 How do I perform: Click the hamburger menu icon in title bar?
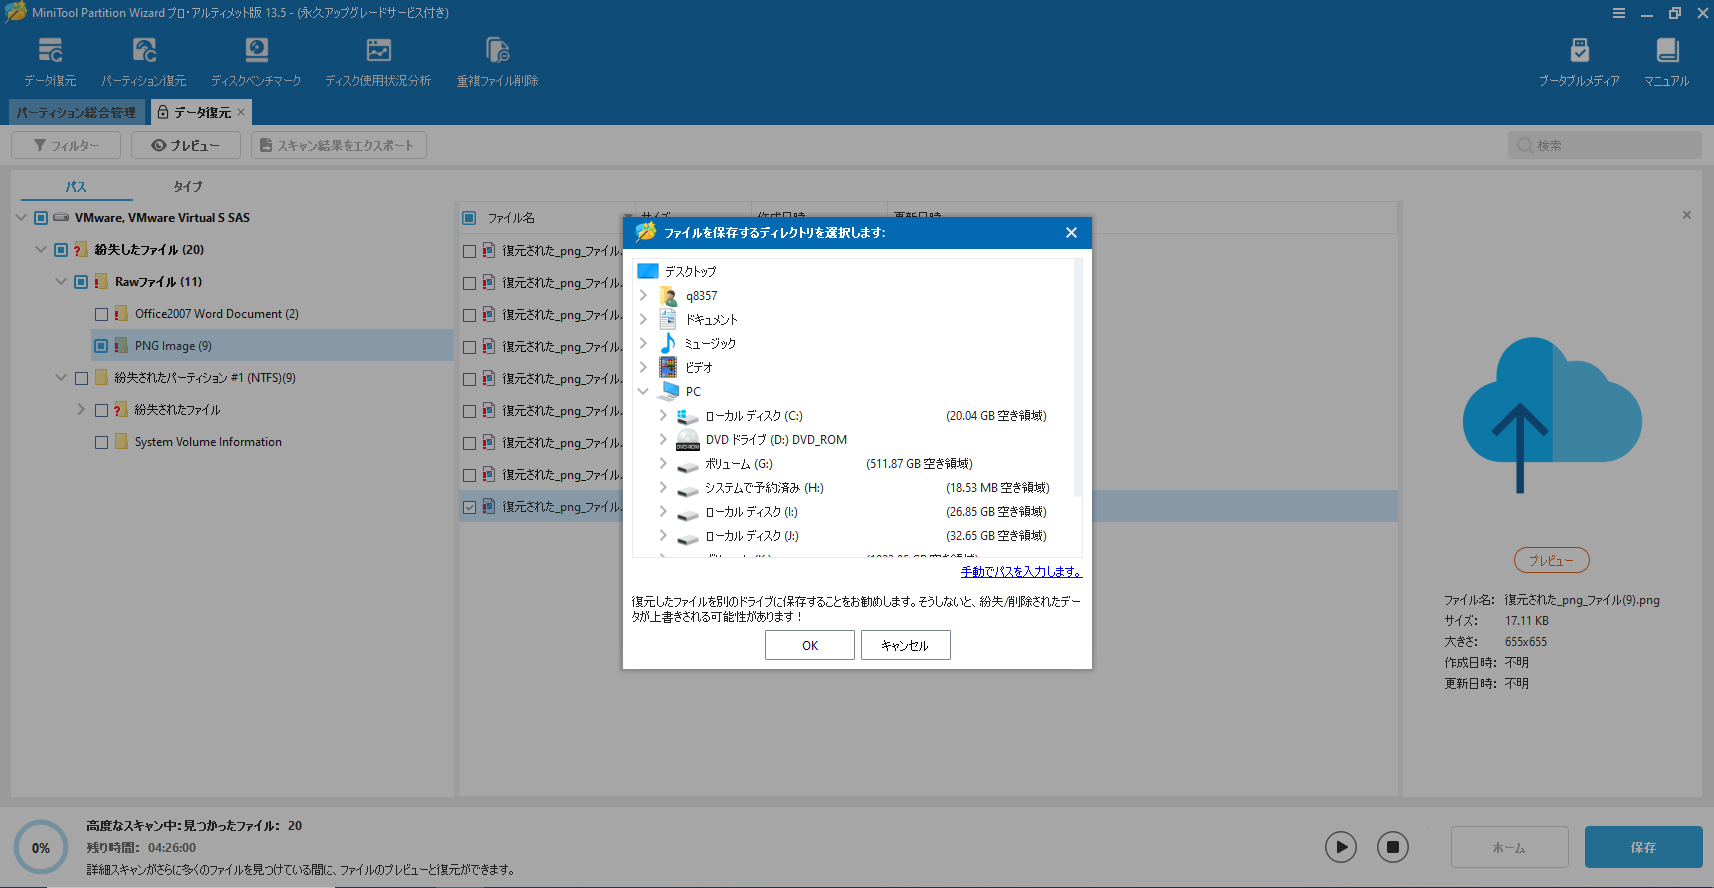1619,13
